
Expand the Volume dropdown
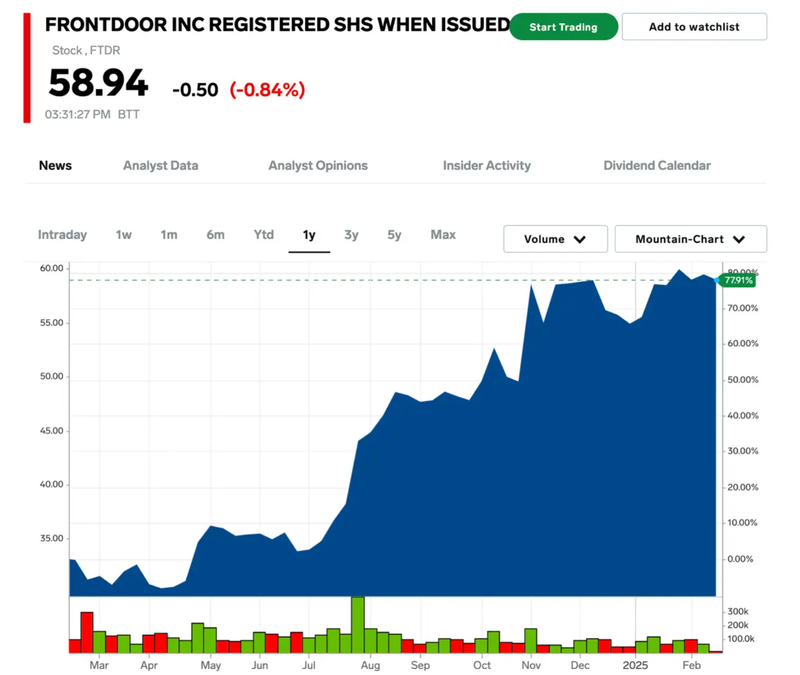556,239
